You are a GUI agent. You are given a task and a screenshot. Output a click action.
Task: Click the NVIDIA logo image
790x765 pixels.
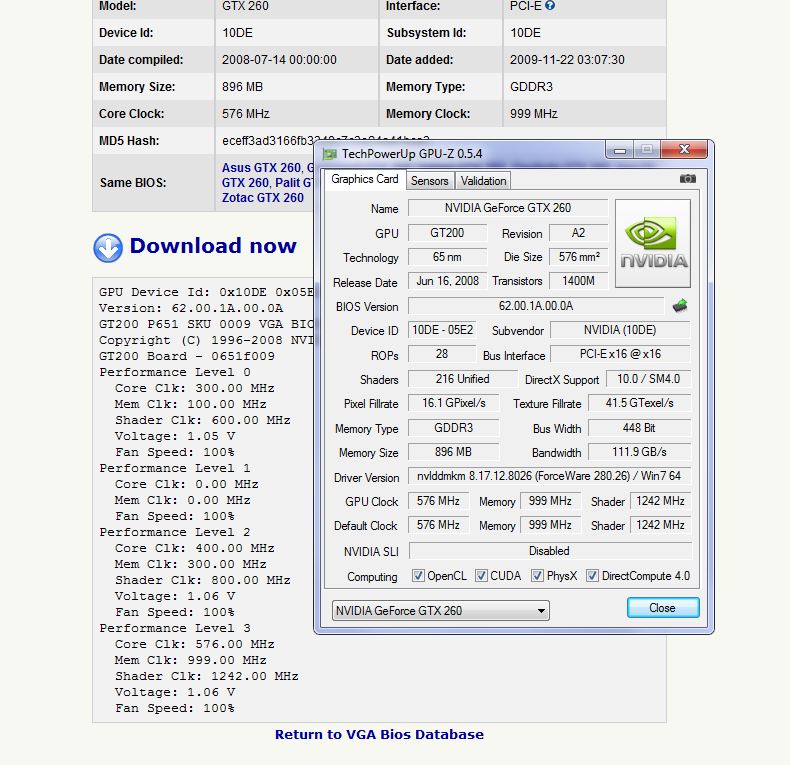[652, 244]
